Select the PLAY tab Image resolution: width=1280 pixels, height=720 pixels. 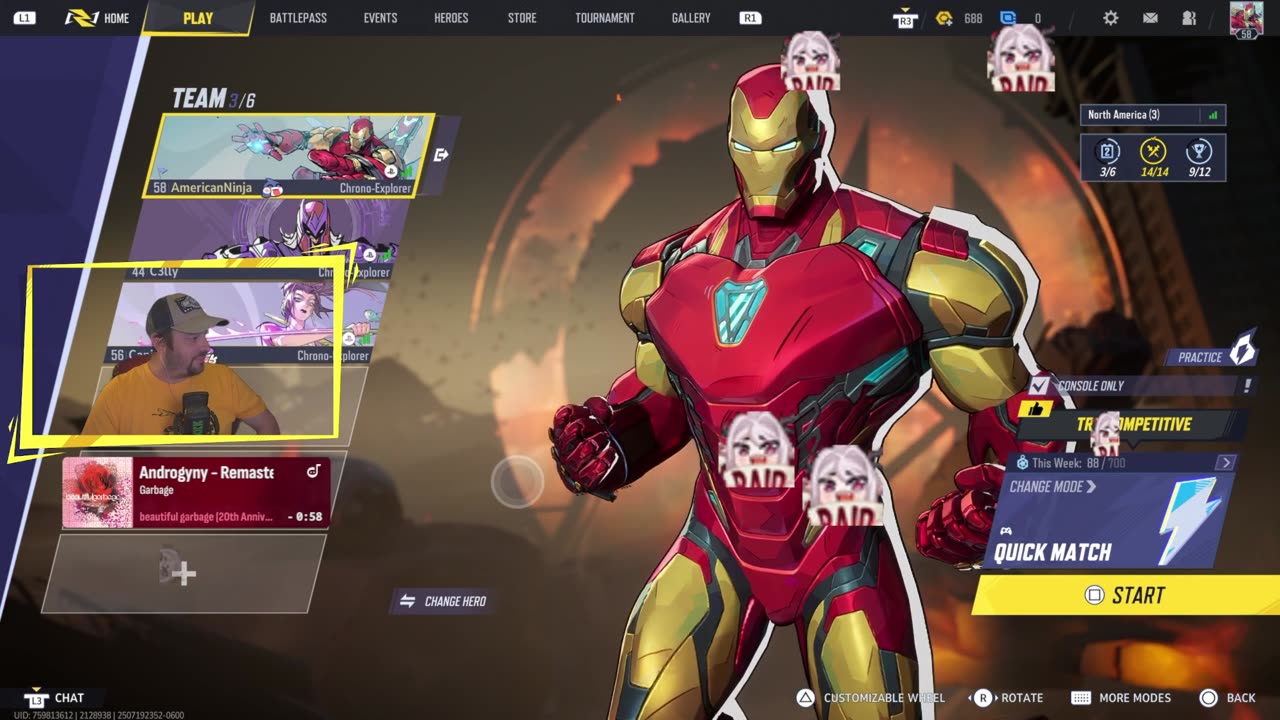[198, 18]
